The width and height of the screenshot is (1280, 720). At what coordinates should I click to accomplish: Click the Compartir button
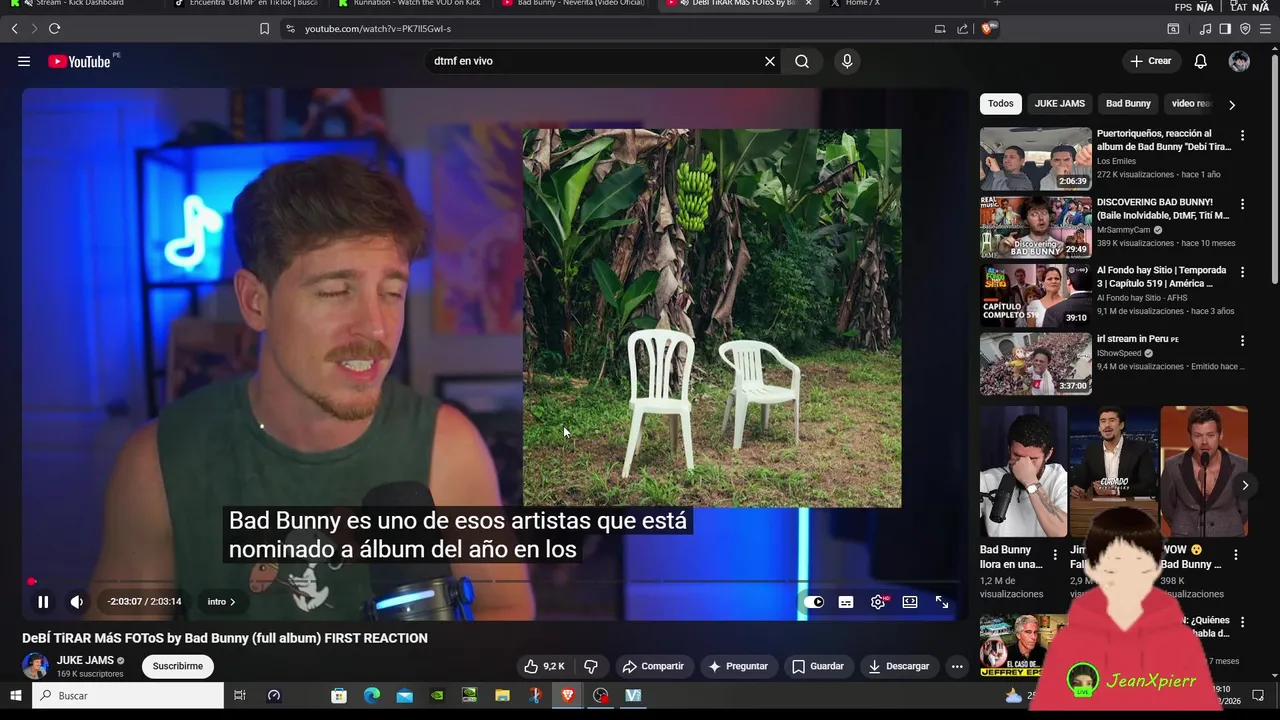pyautogui.click(x=653, y=666)
